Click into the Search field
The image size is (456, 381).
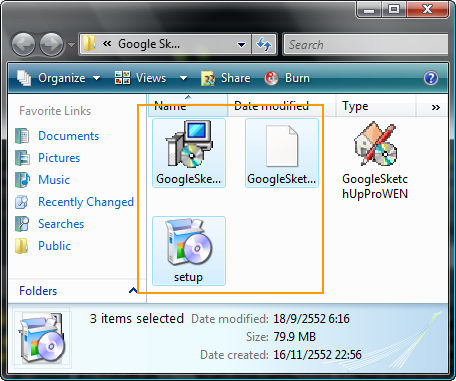[x=366, y=44]
